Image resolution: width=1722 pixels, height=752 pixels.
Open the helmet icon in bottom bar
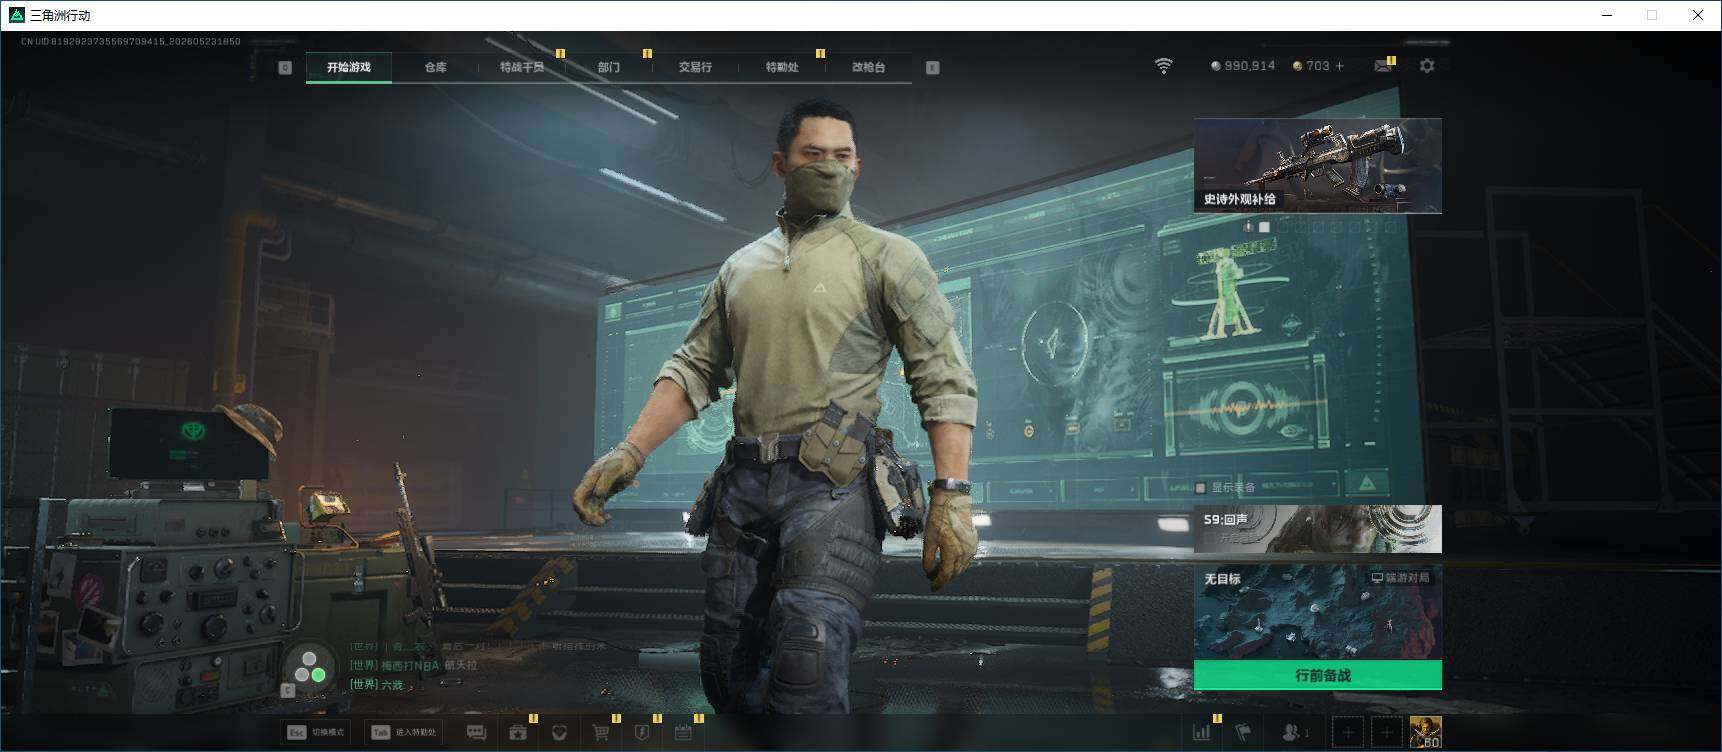pos(559,733)
